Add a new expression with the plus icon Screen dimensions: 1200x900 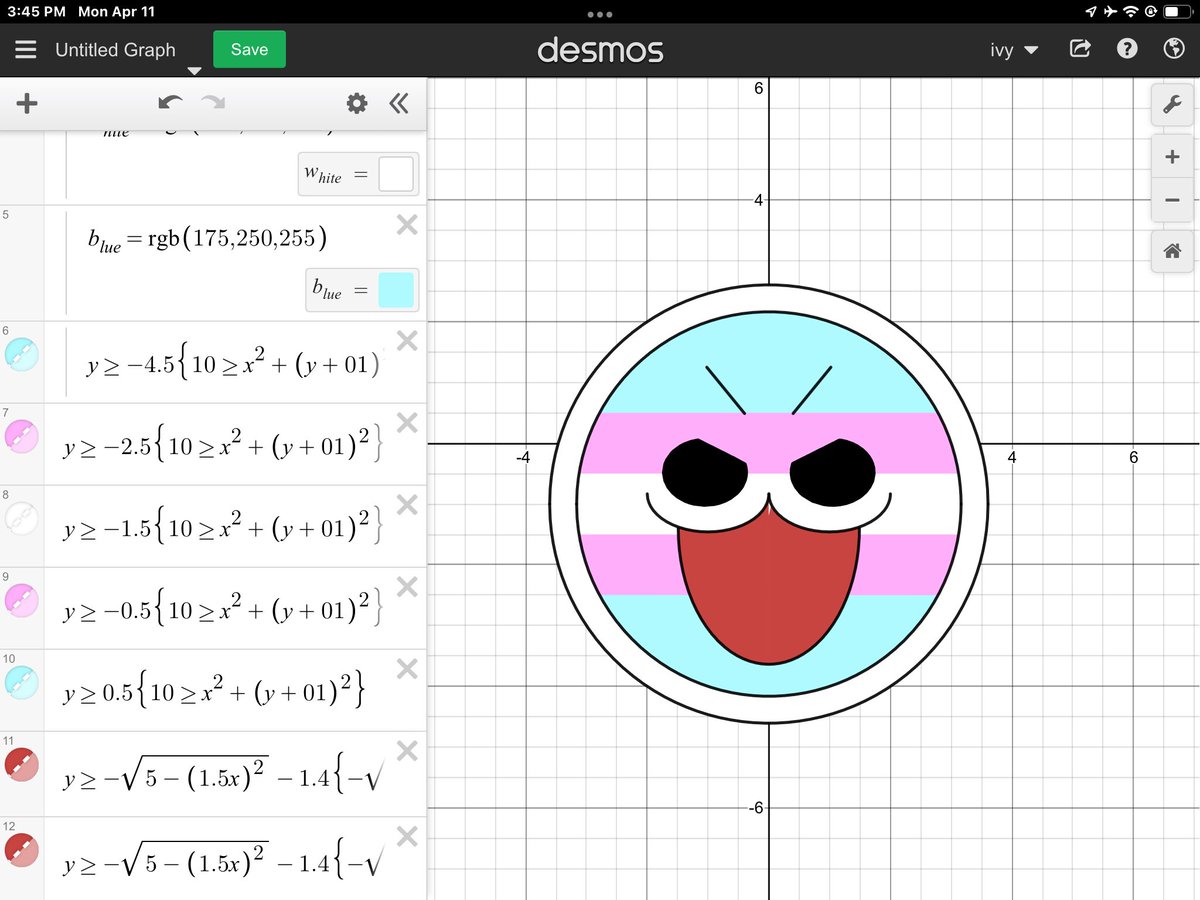tap(27, 103)
